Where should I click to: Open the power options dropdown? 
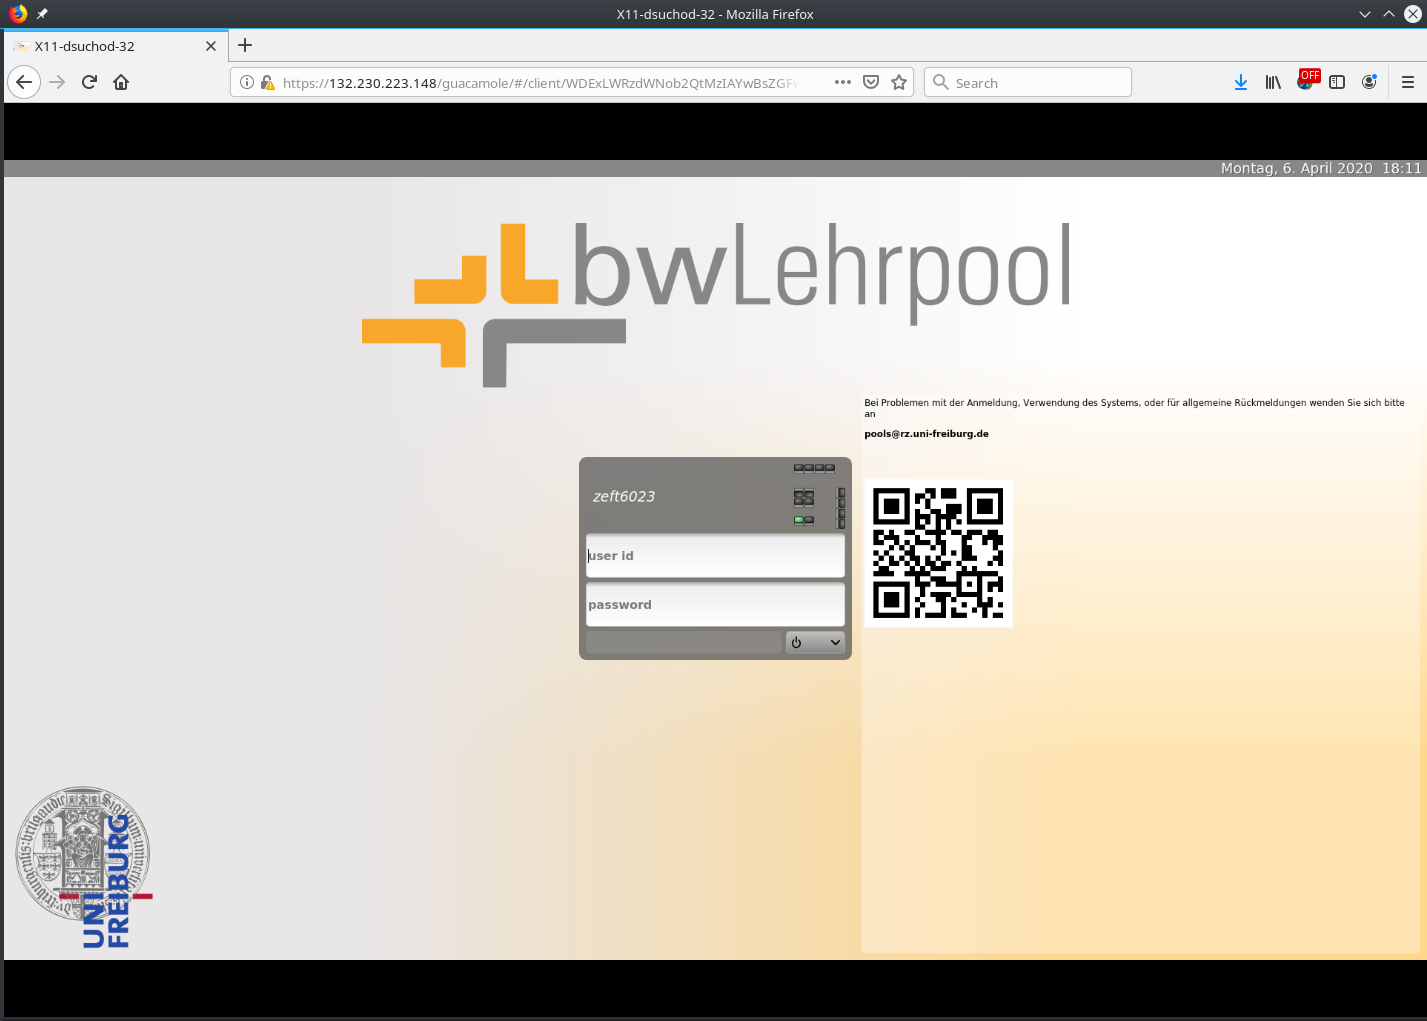(815, 642)
